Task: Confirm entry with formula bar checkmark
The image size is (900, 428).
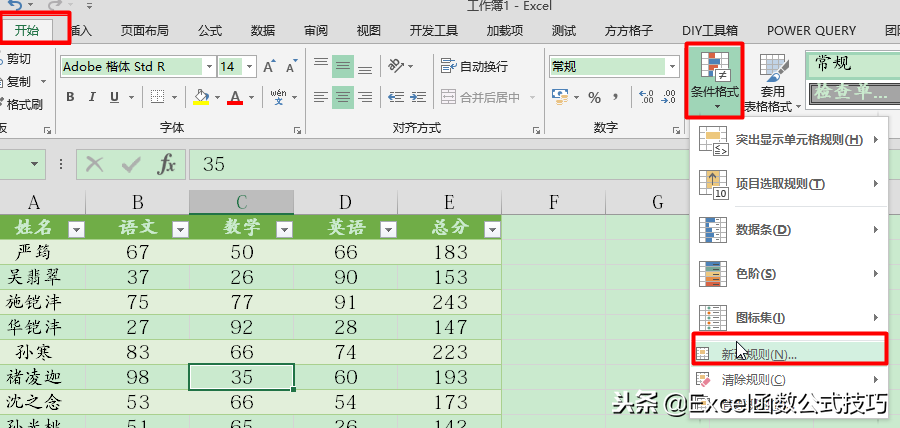Action: [x=131, y=165]
